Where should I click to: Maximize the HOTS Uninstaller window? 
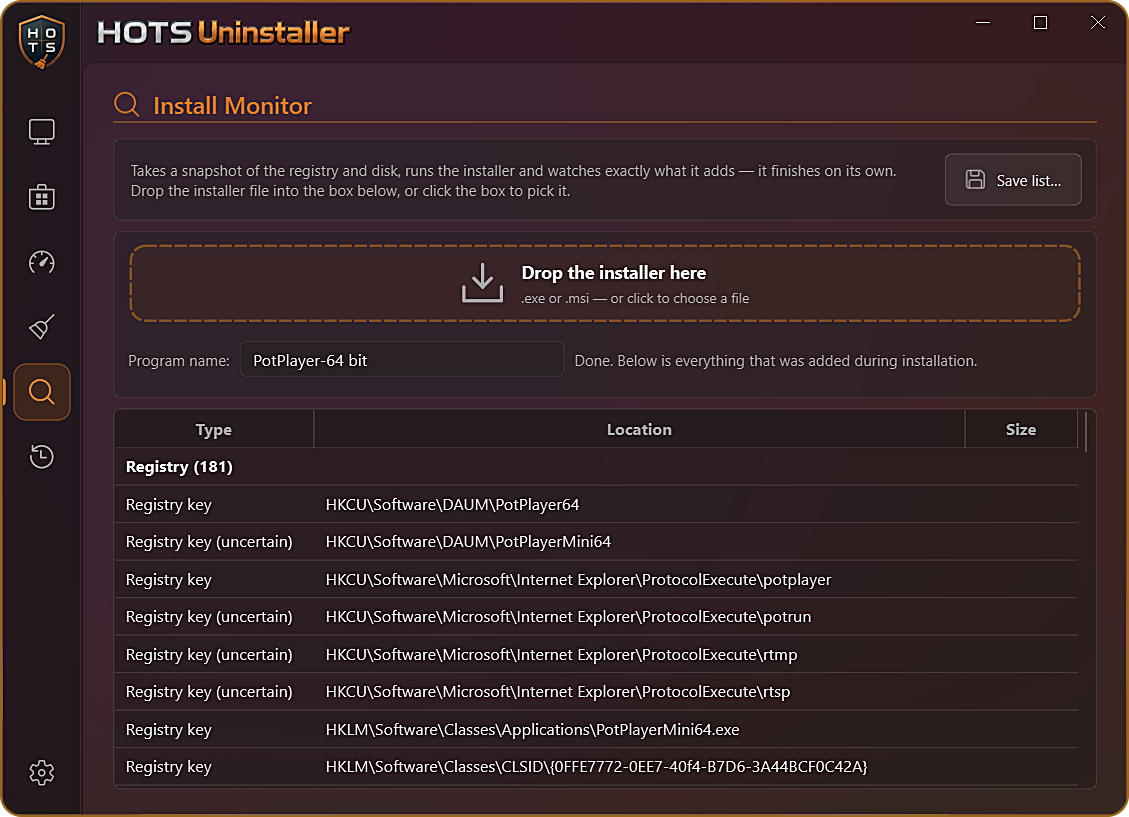(1040, 23)
